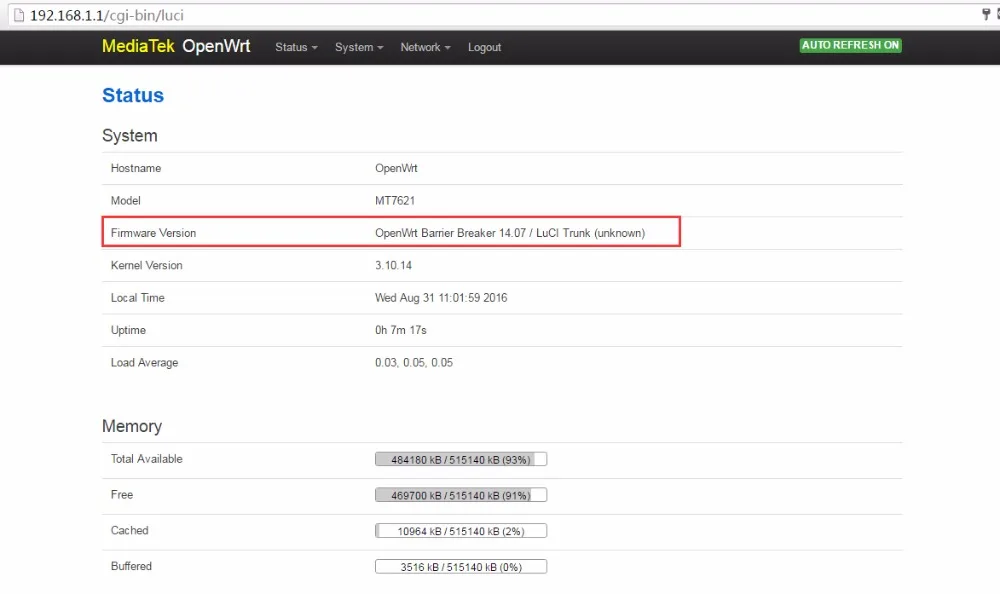
Task: Click the Firmware Version label
Action: 153,233
